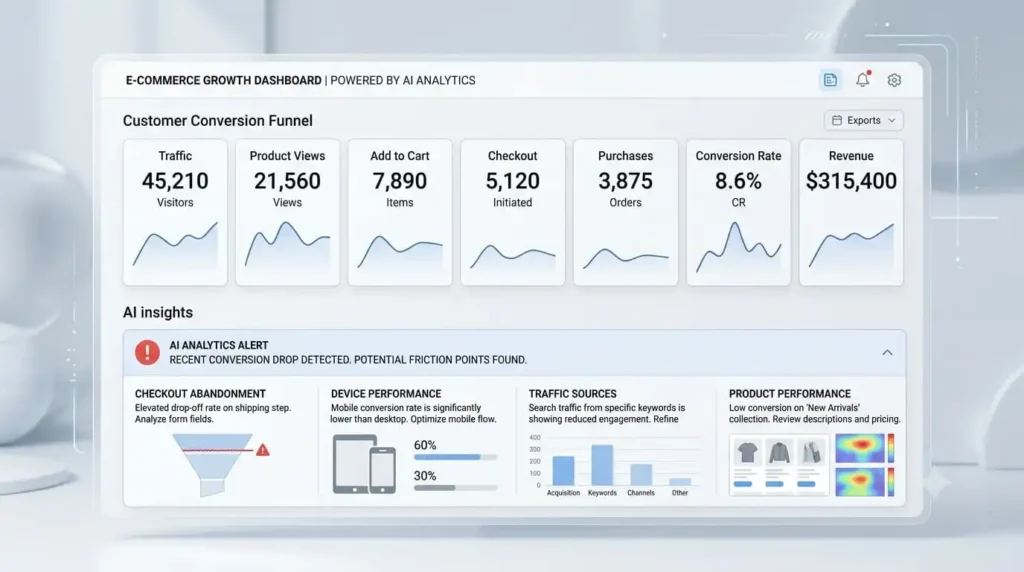Screen dimensions: 1024x572
Task: Click the Channels bar in chart
Action: tap(641, 475)
